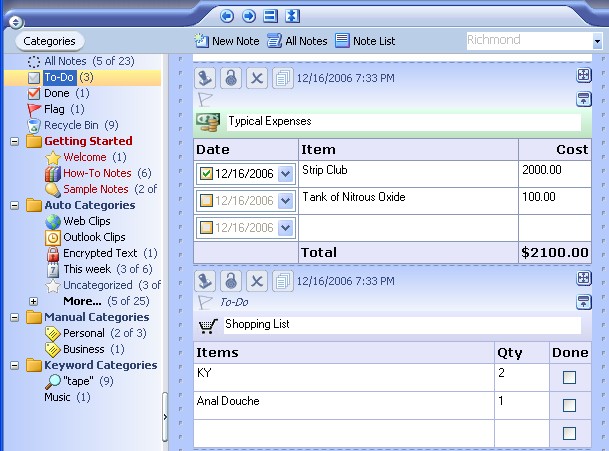
Task: Click the flag icon under Typical Expenses toolbar
Action: pyautogui.click(x=205, y=99)
